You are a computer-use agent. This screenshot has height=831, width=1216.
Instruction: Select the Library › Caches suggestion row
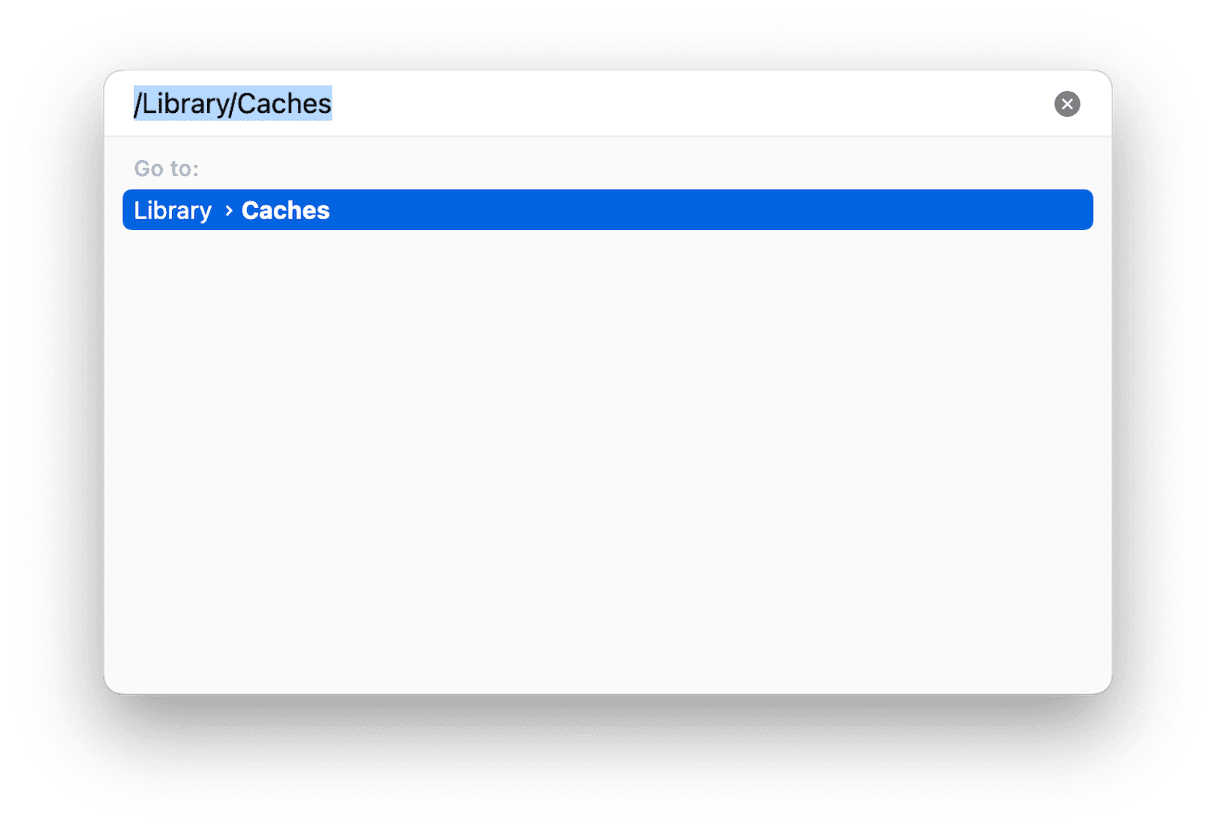pos(608,210)
